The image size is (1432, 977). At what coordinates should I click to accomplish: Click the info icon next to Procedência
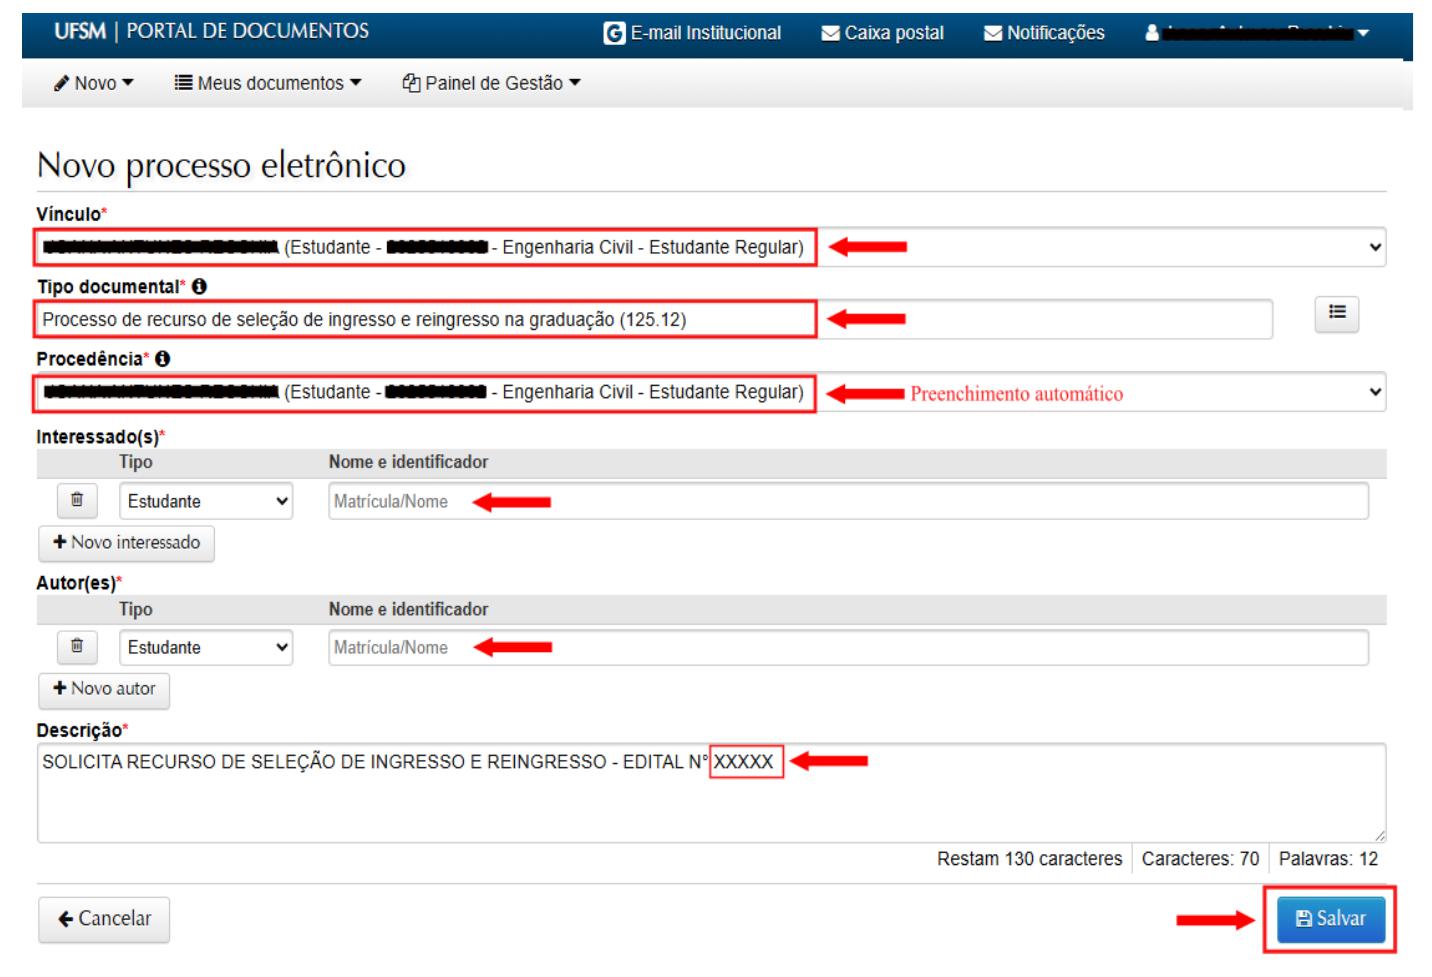point(162,359)
